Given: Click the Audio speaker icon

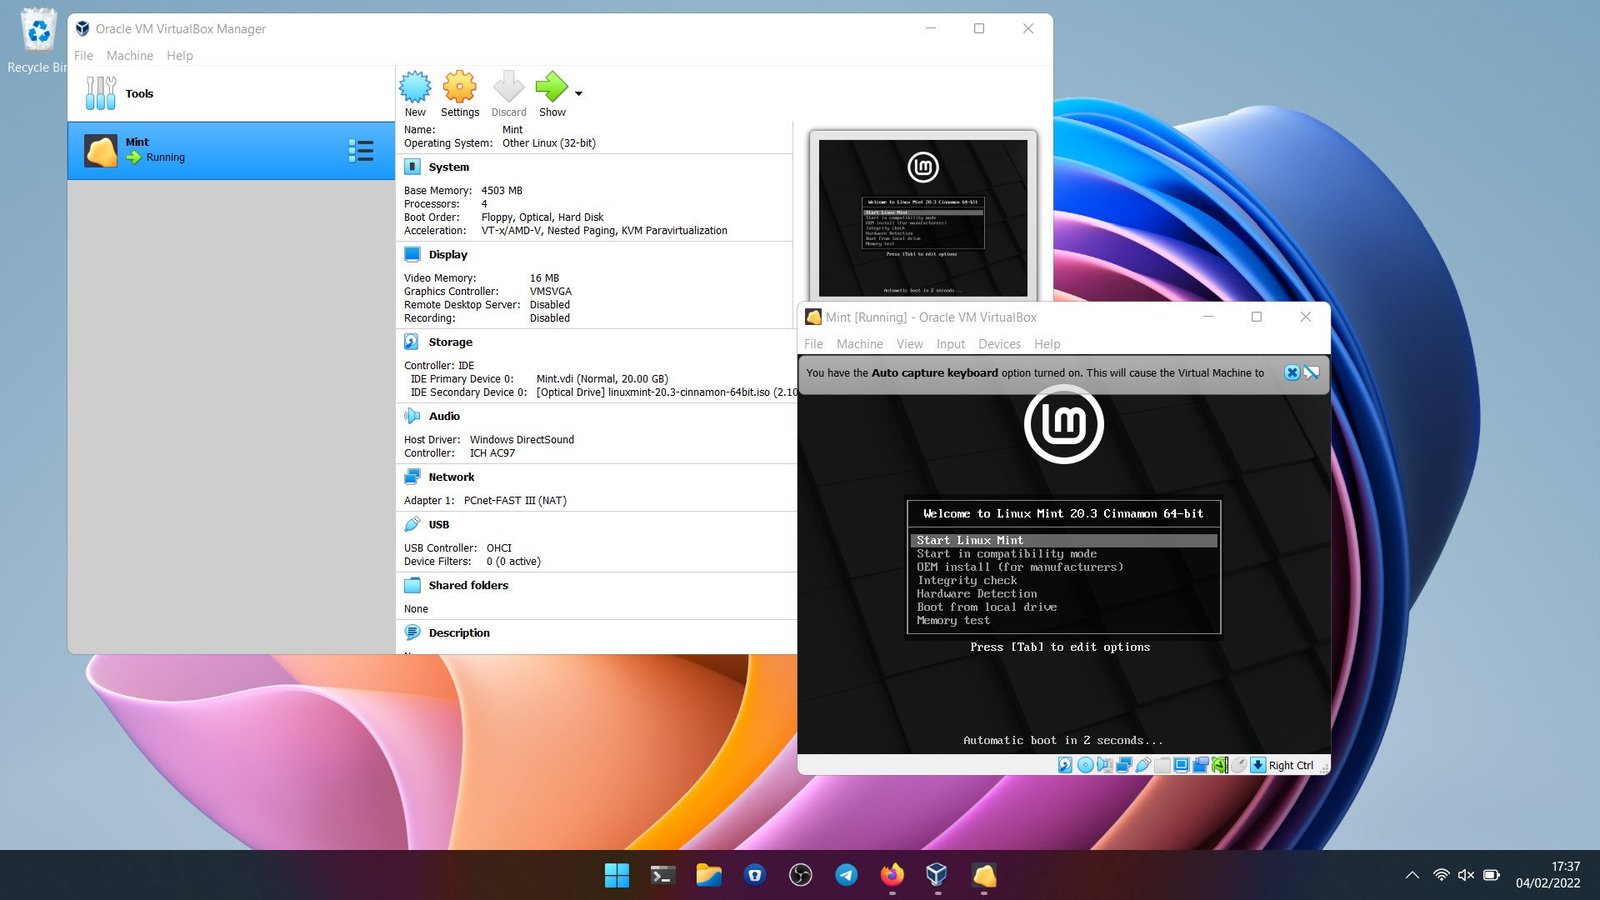Looking at the screenshot, I should [412, 416].
